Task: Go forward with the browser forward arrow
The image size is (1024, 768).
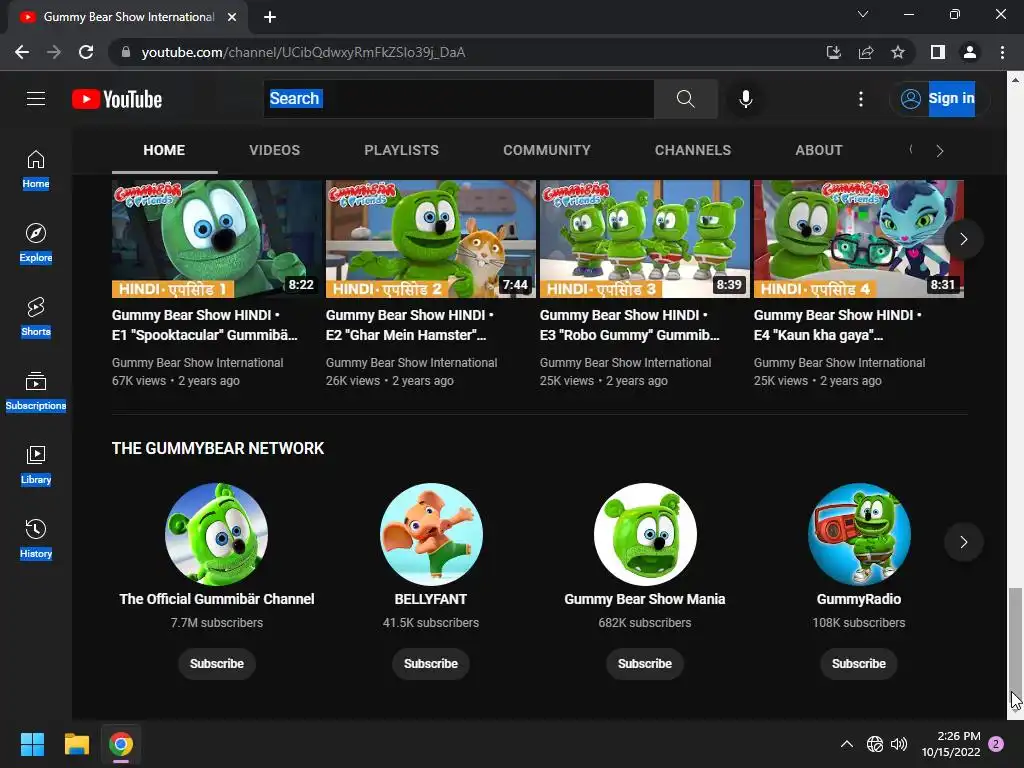Action: tap(54, 52)
